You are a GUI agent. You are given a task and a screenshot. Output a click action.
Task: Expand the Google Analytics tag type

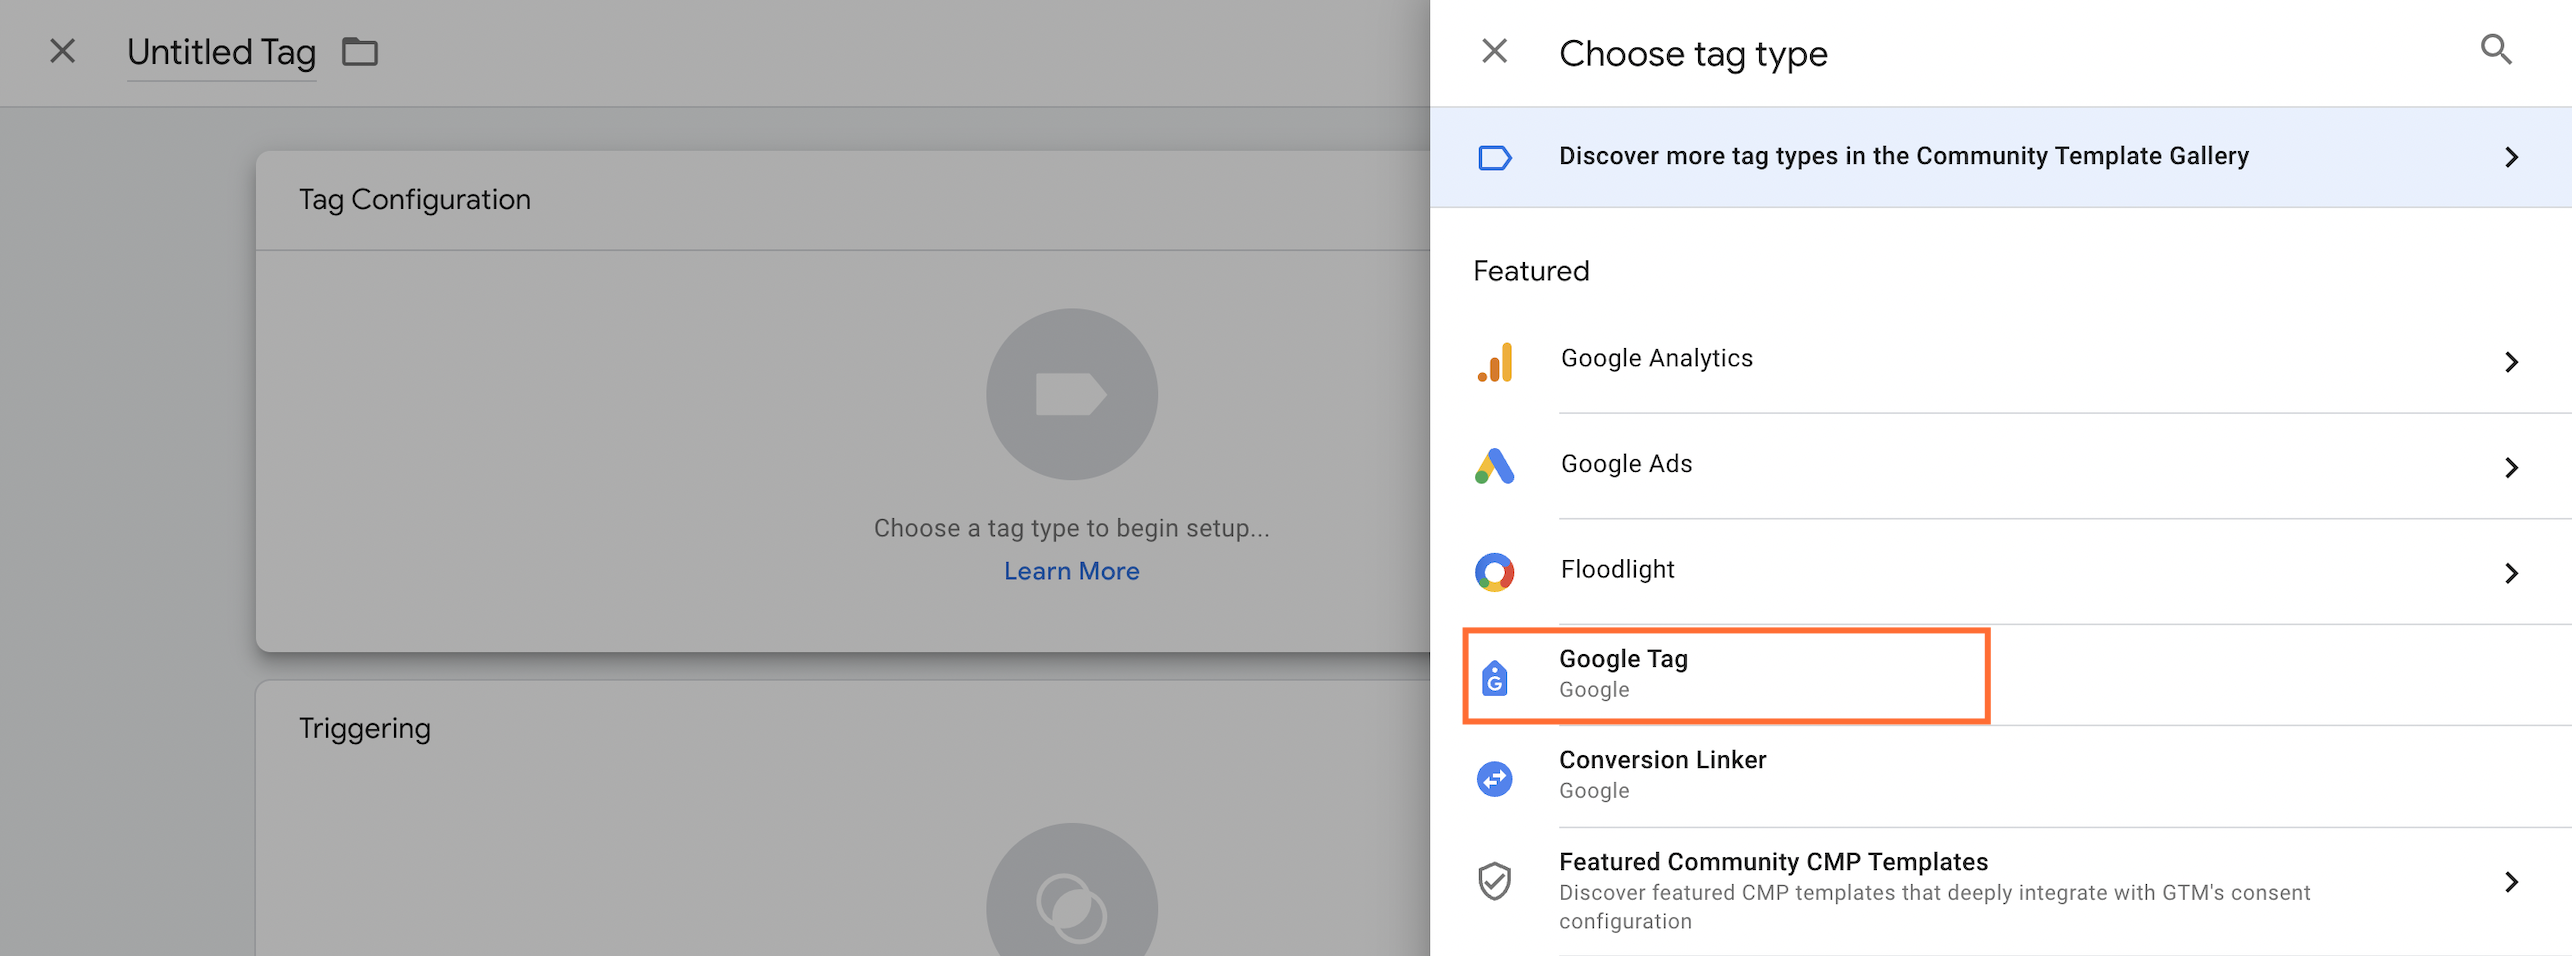[2513, 363]
